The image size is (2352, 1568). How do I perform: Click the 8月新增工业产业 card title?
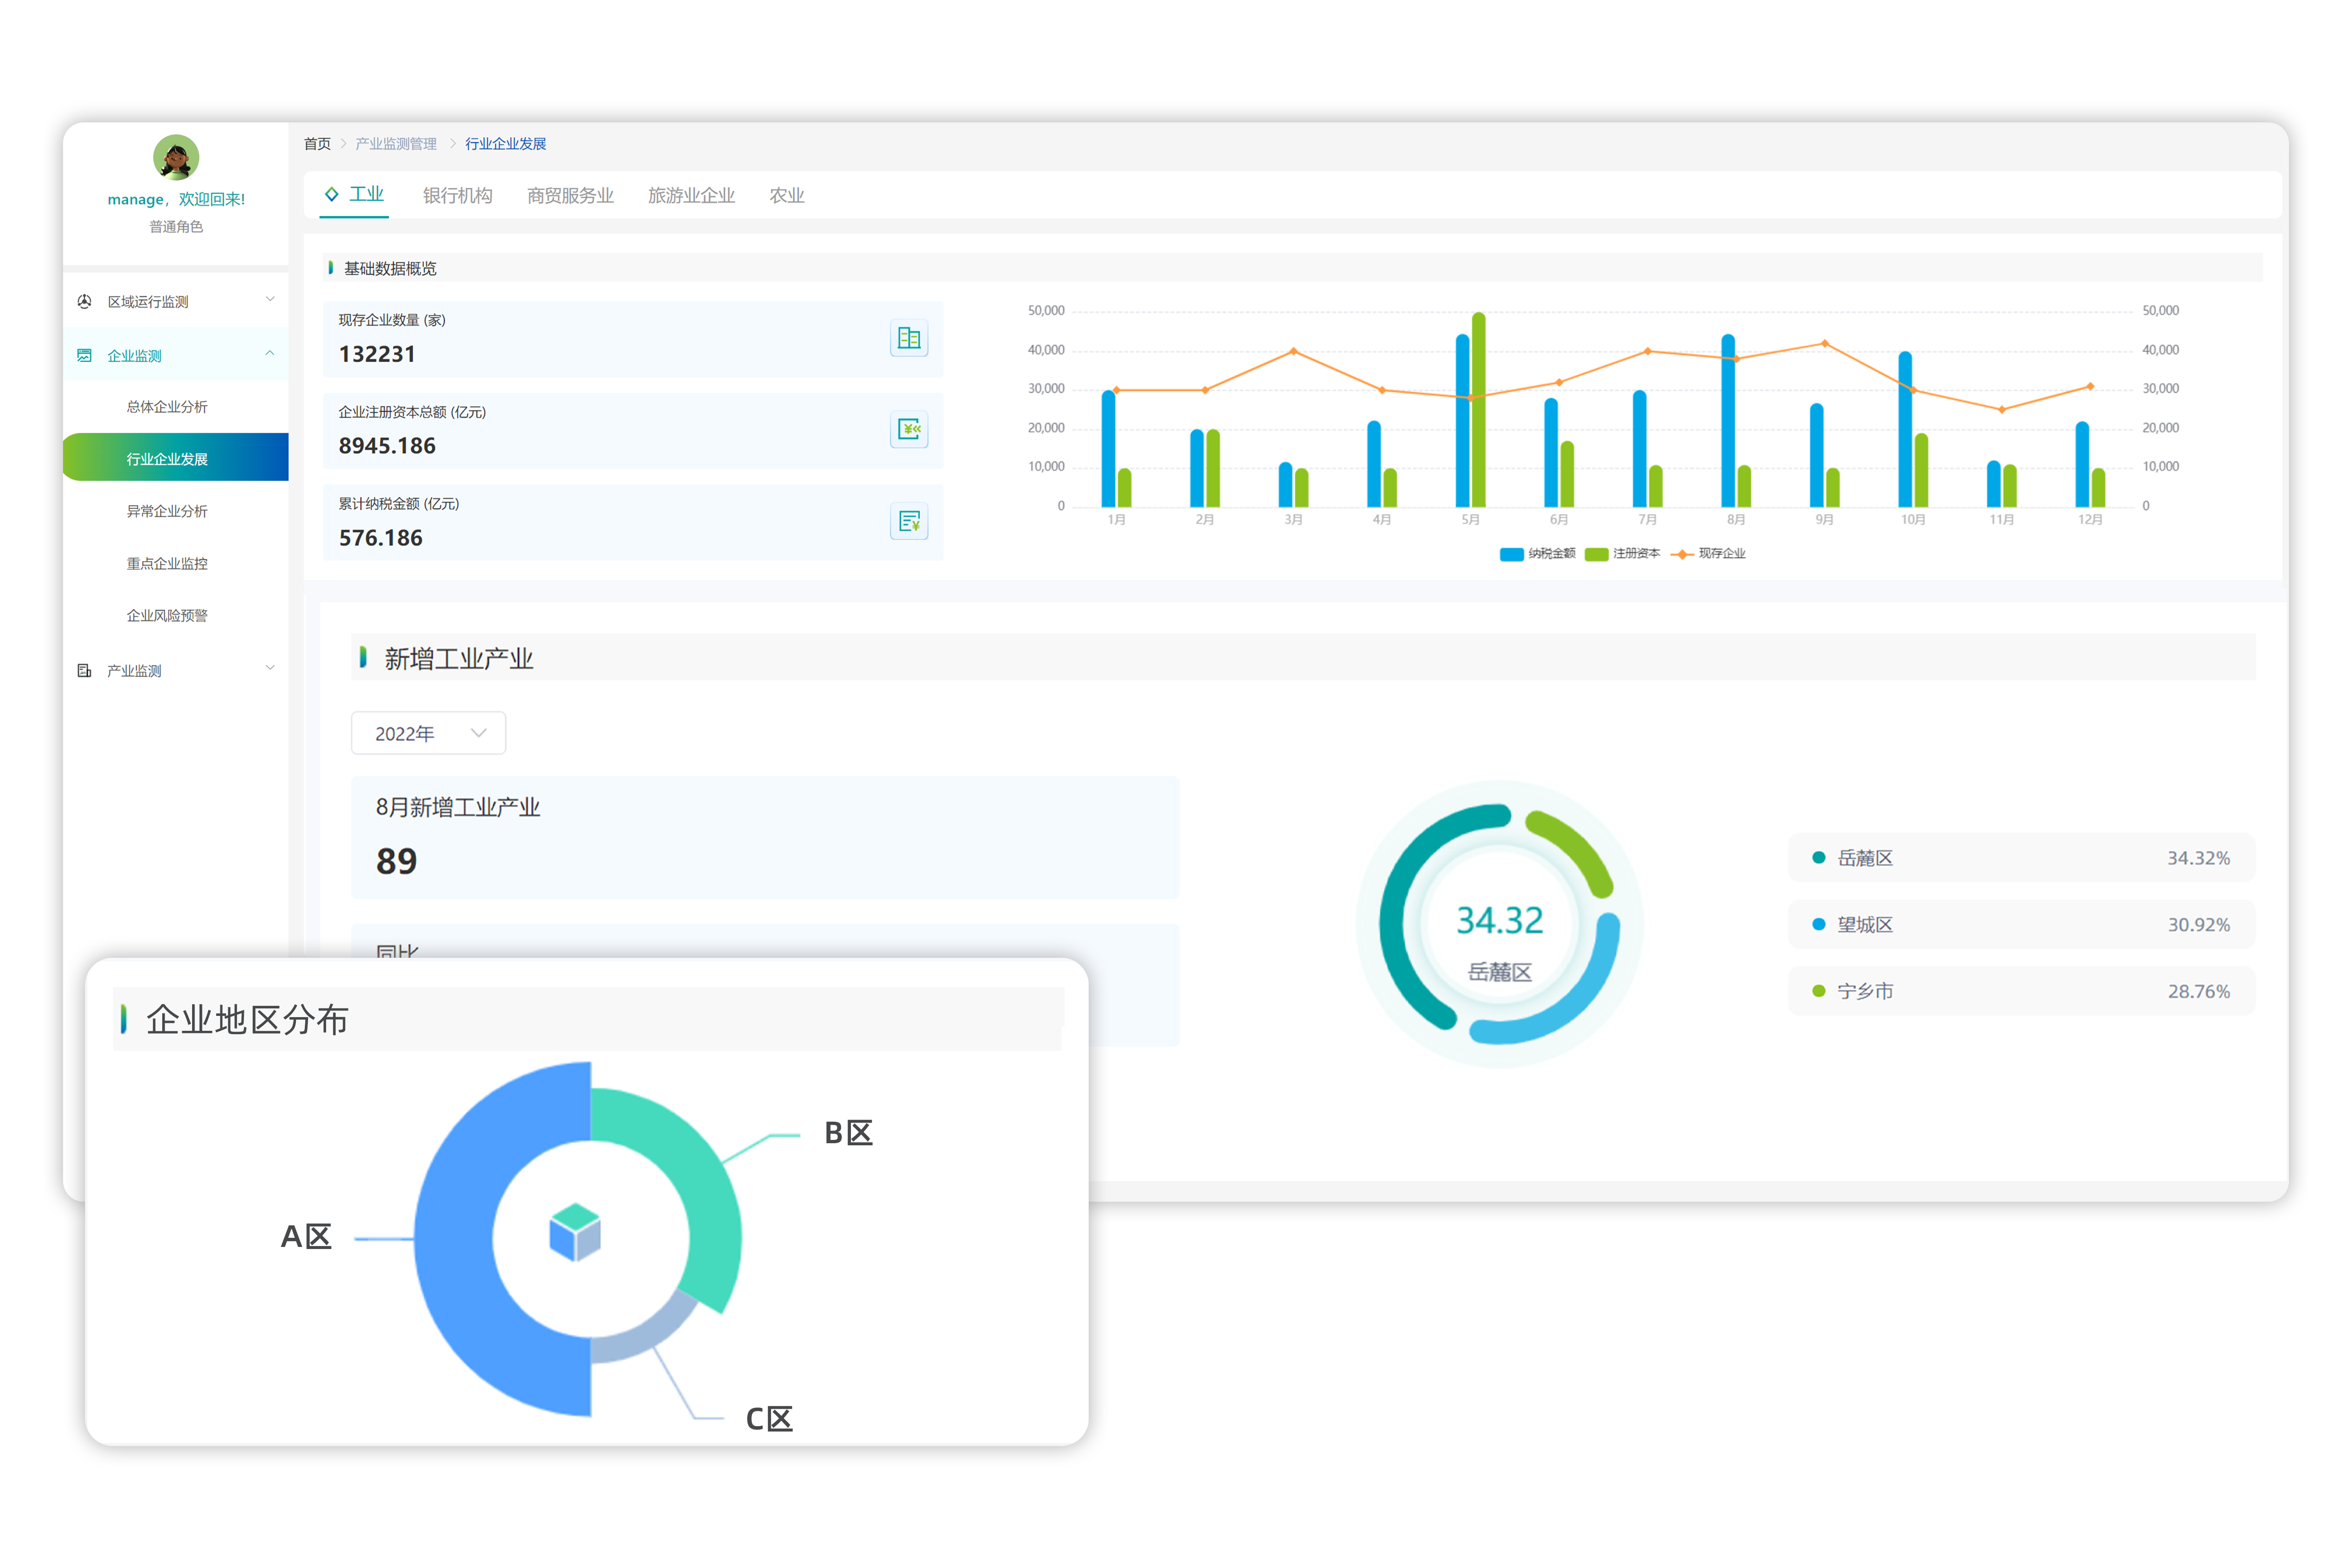click(x=458, y=807)
